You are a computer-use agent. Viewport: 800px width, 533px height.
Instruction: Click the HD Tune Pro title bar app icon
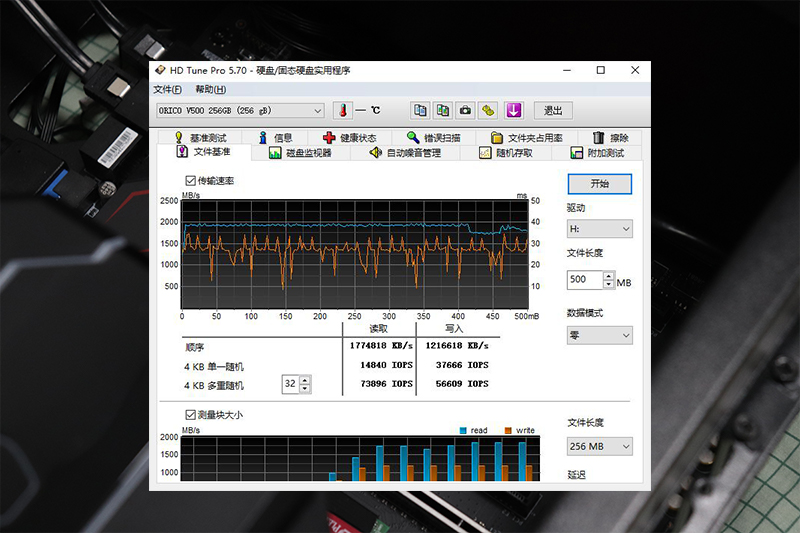[x=160, y=70]
